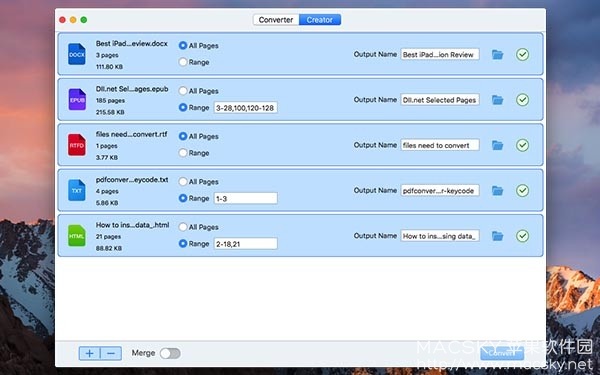
Task: Click the Convert button
Action: [502, 353]
